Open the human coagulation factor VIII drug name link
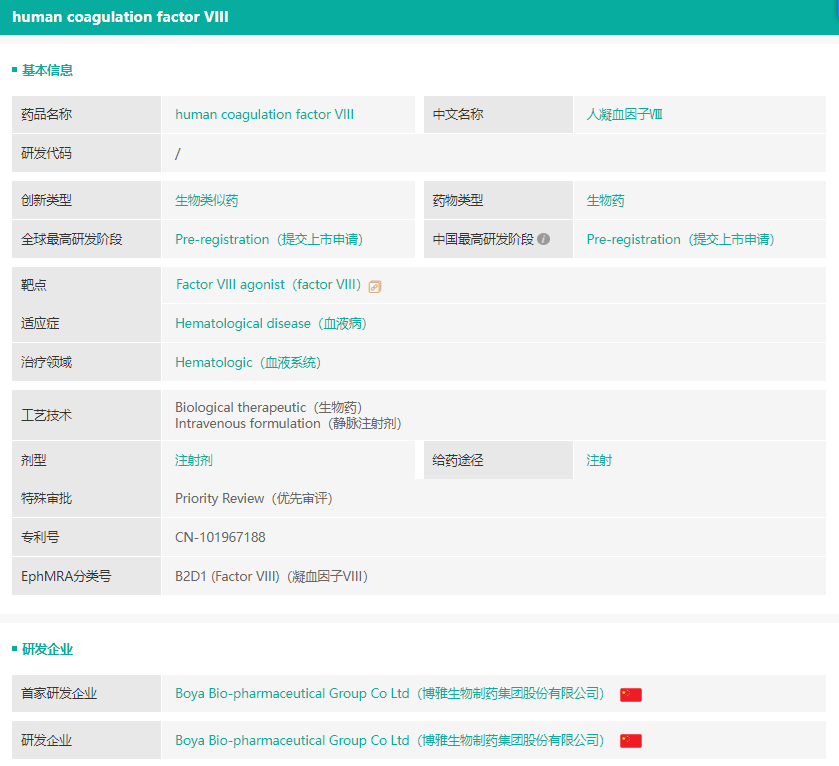The image size is (839, 766). [264, 115]
